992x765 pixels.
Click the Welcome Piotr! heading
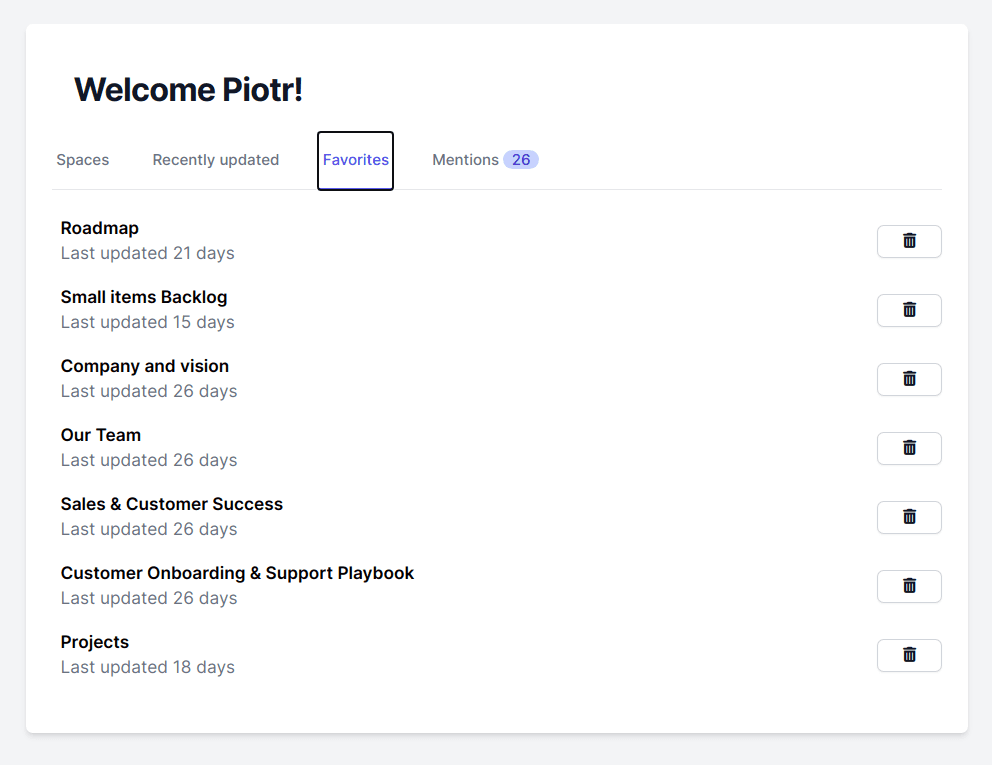[x=188, y=89]
